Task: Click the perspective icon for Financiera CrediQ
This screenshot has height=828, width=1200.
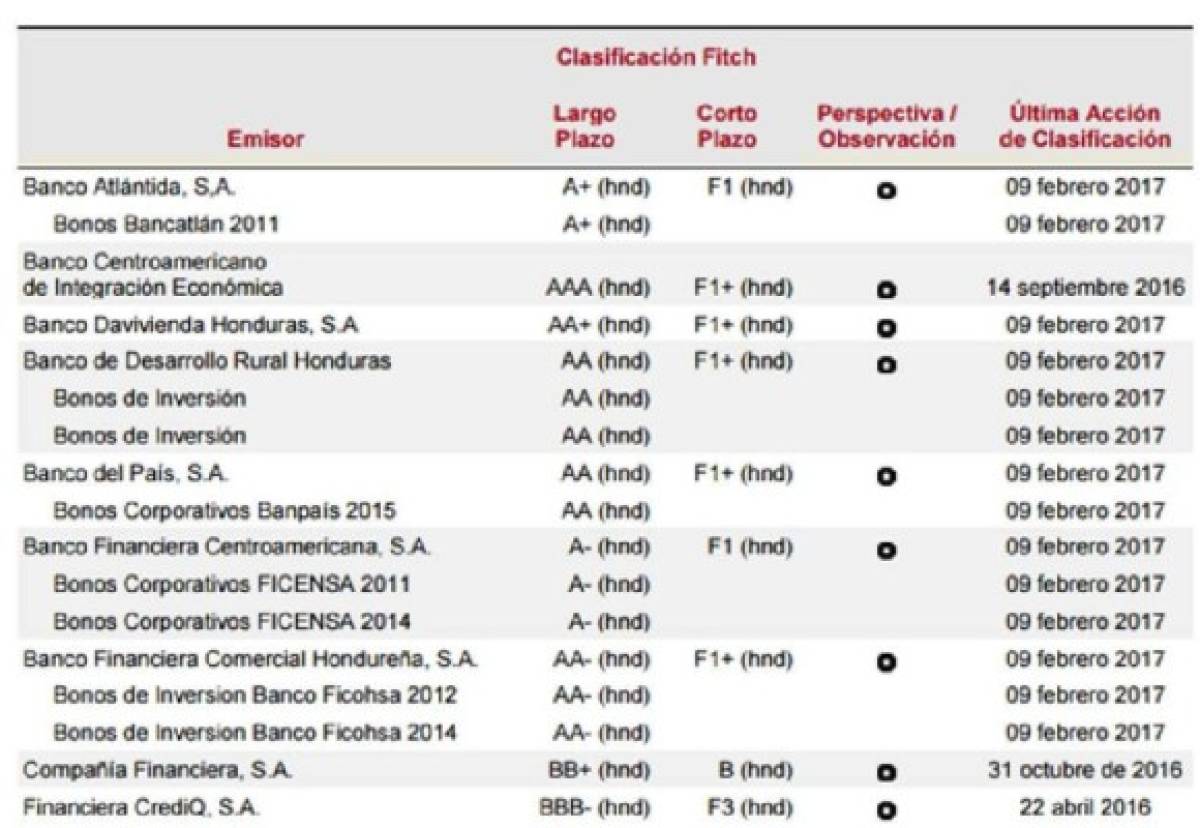Action: [886, 810]
